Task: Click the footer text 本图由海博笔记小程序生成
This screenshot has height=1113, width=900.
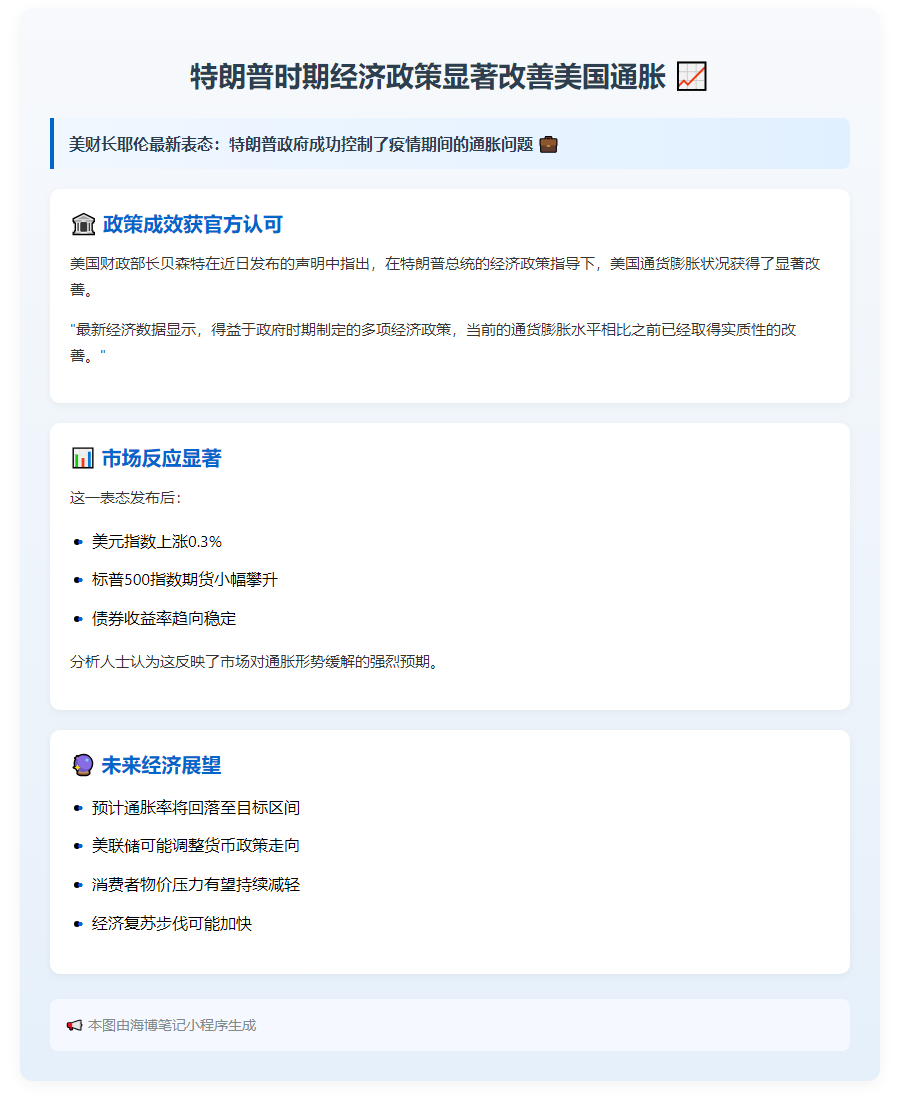Action: (172, 1026)
